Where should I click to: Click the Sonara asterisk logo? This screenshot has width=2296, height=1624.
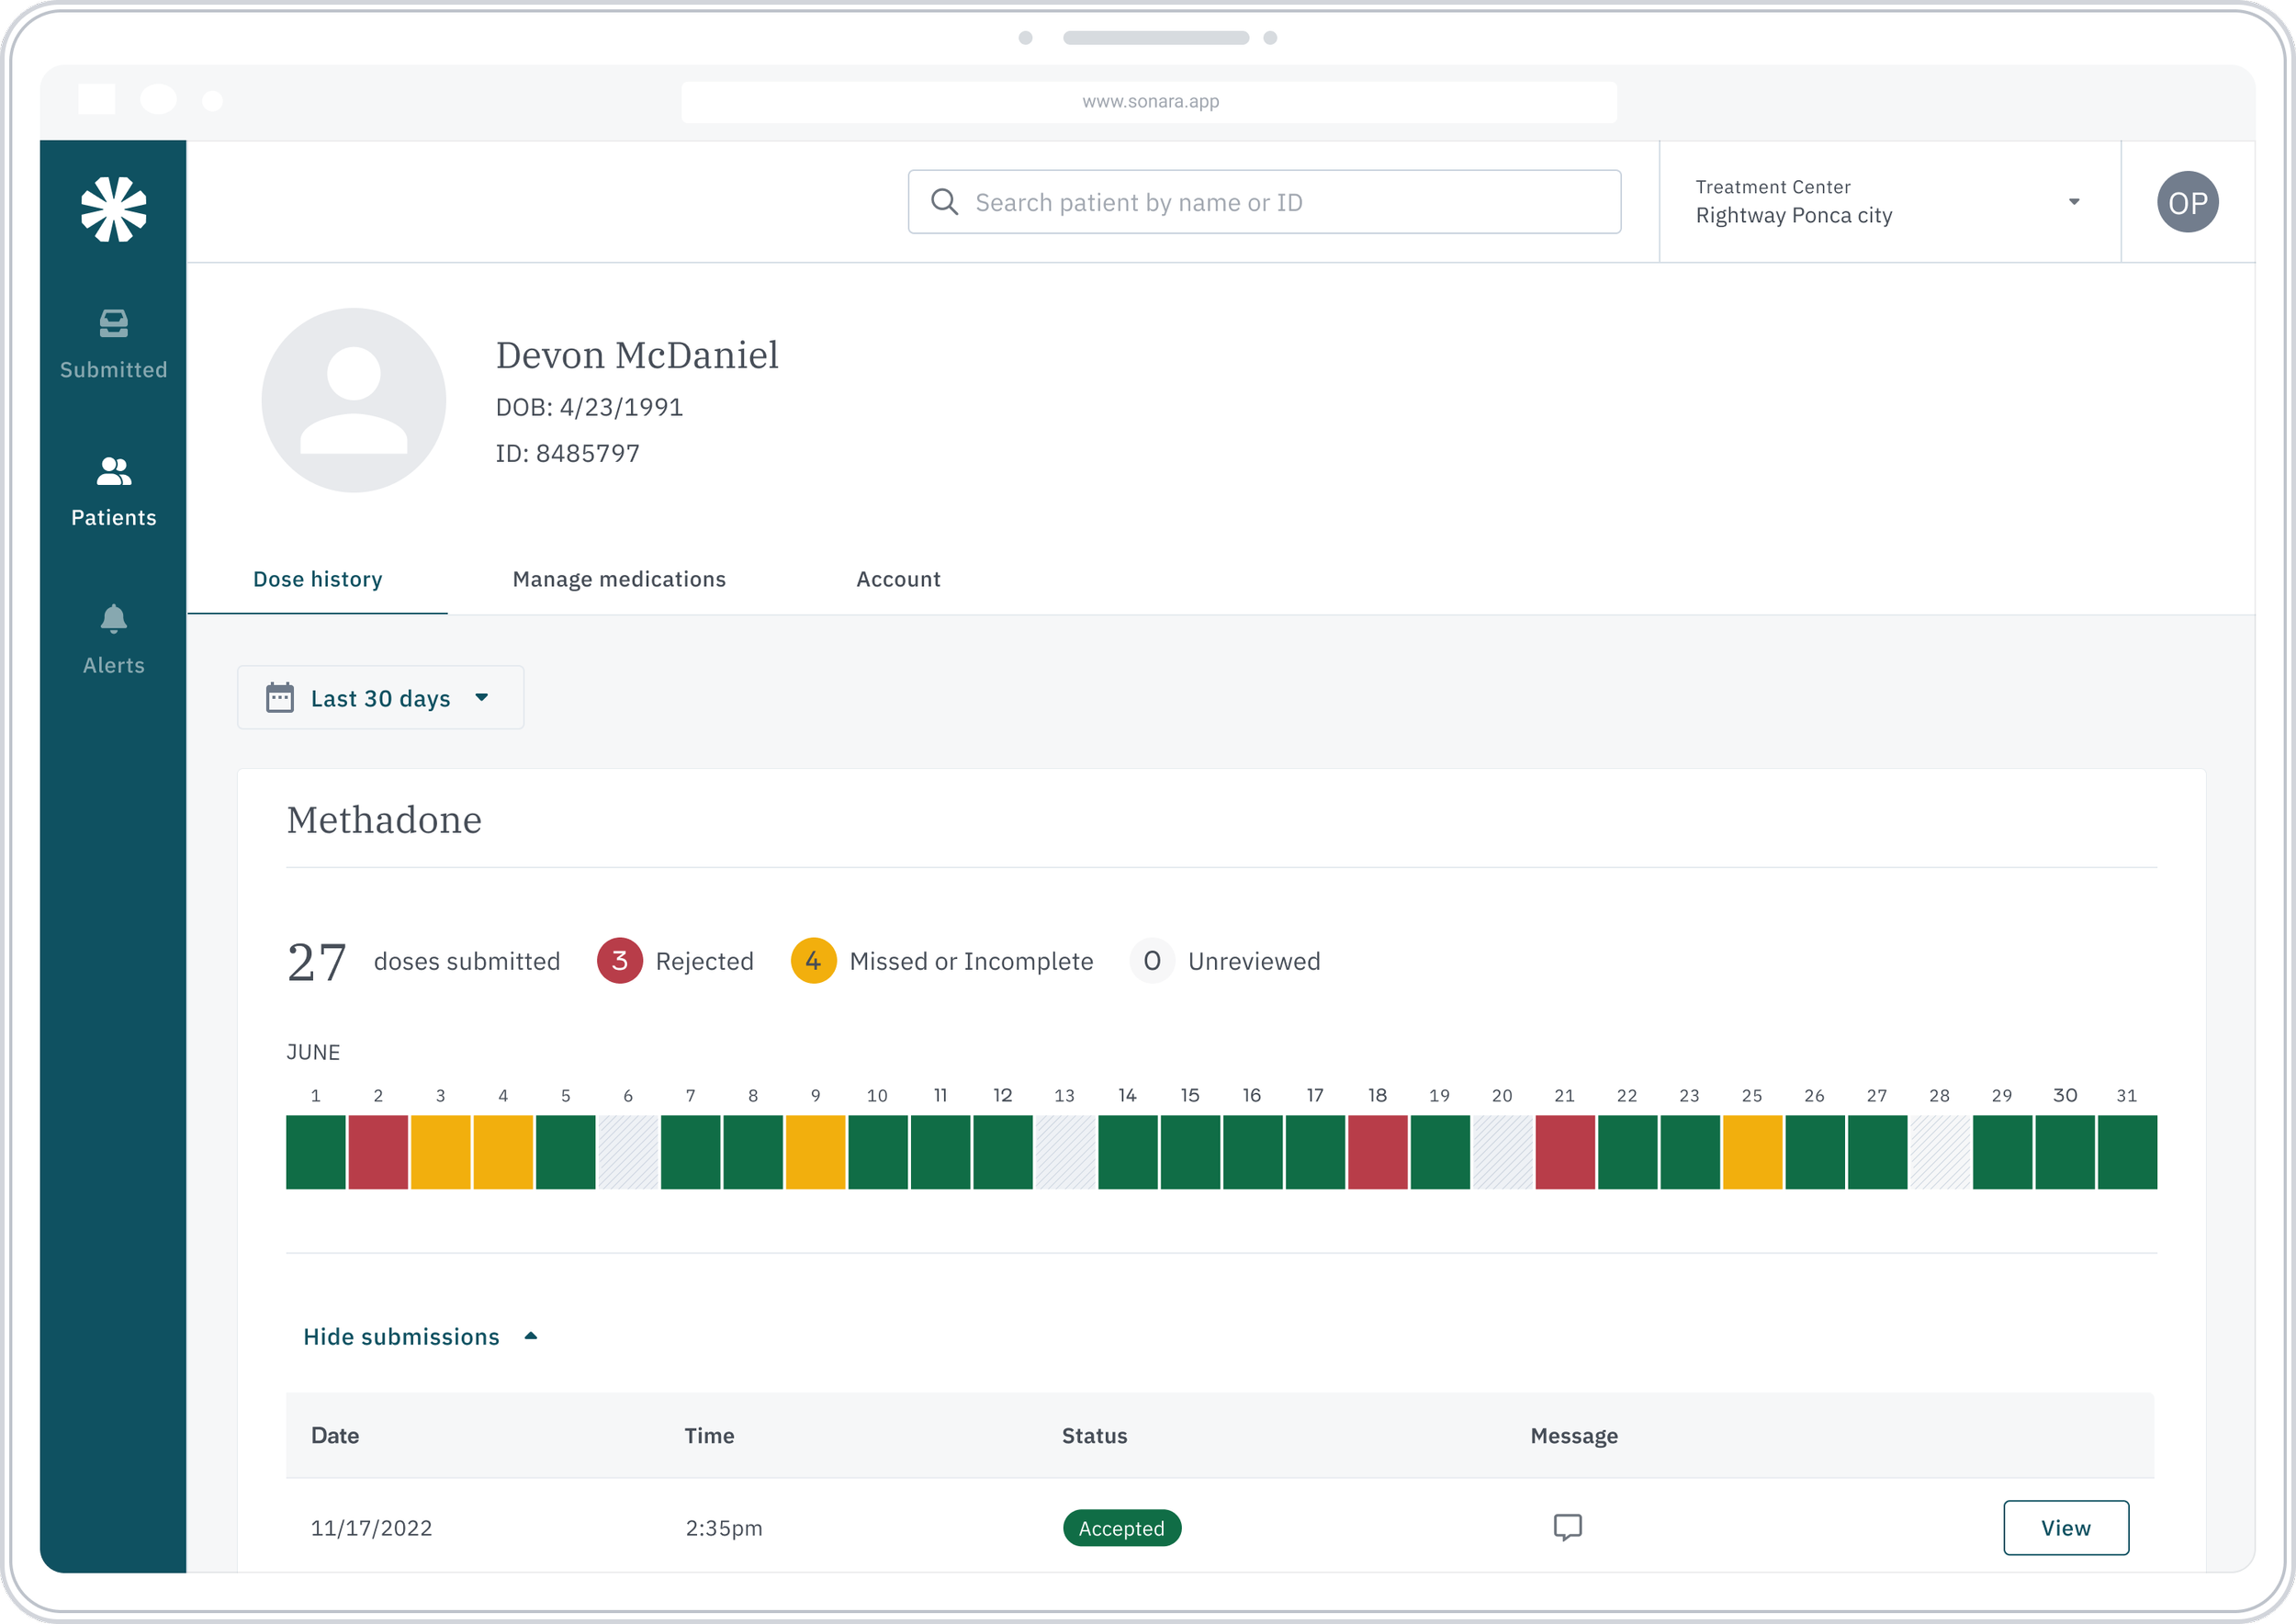pyautogui.click(x=113, y=207)
